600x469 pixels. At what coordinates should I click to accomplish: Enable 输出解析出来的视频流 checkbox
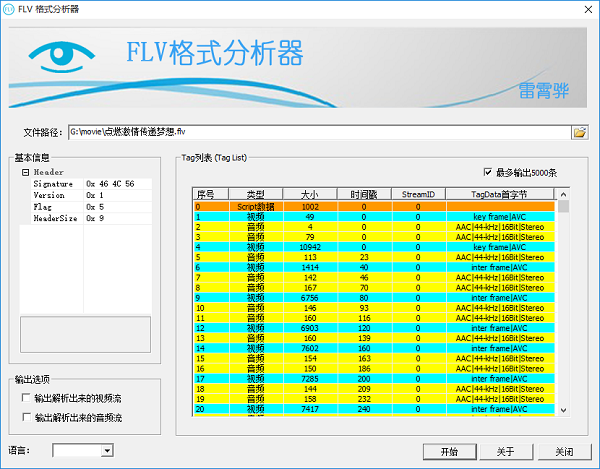pos(25,398)
